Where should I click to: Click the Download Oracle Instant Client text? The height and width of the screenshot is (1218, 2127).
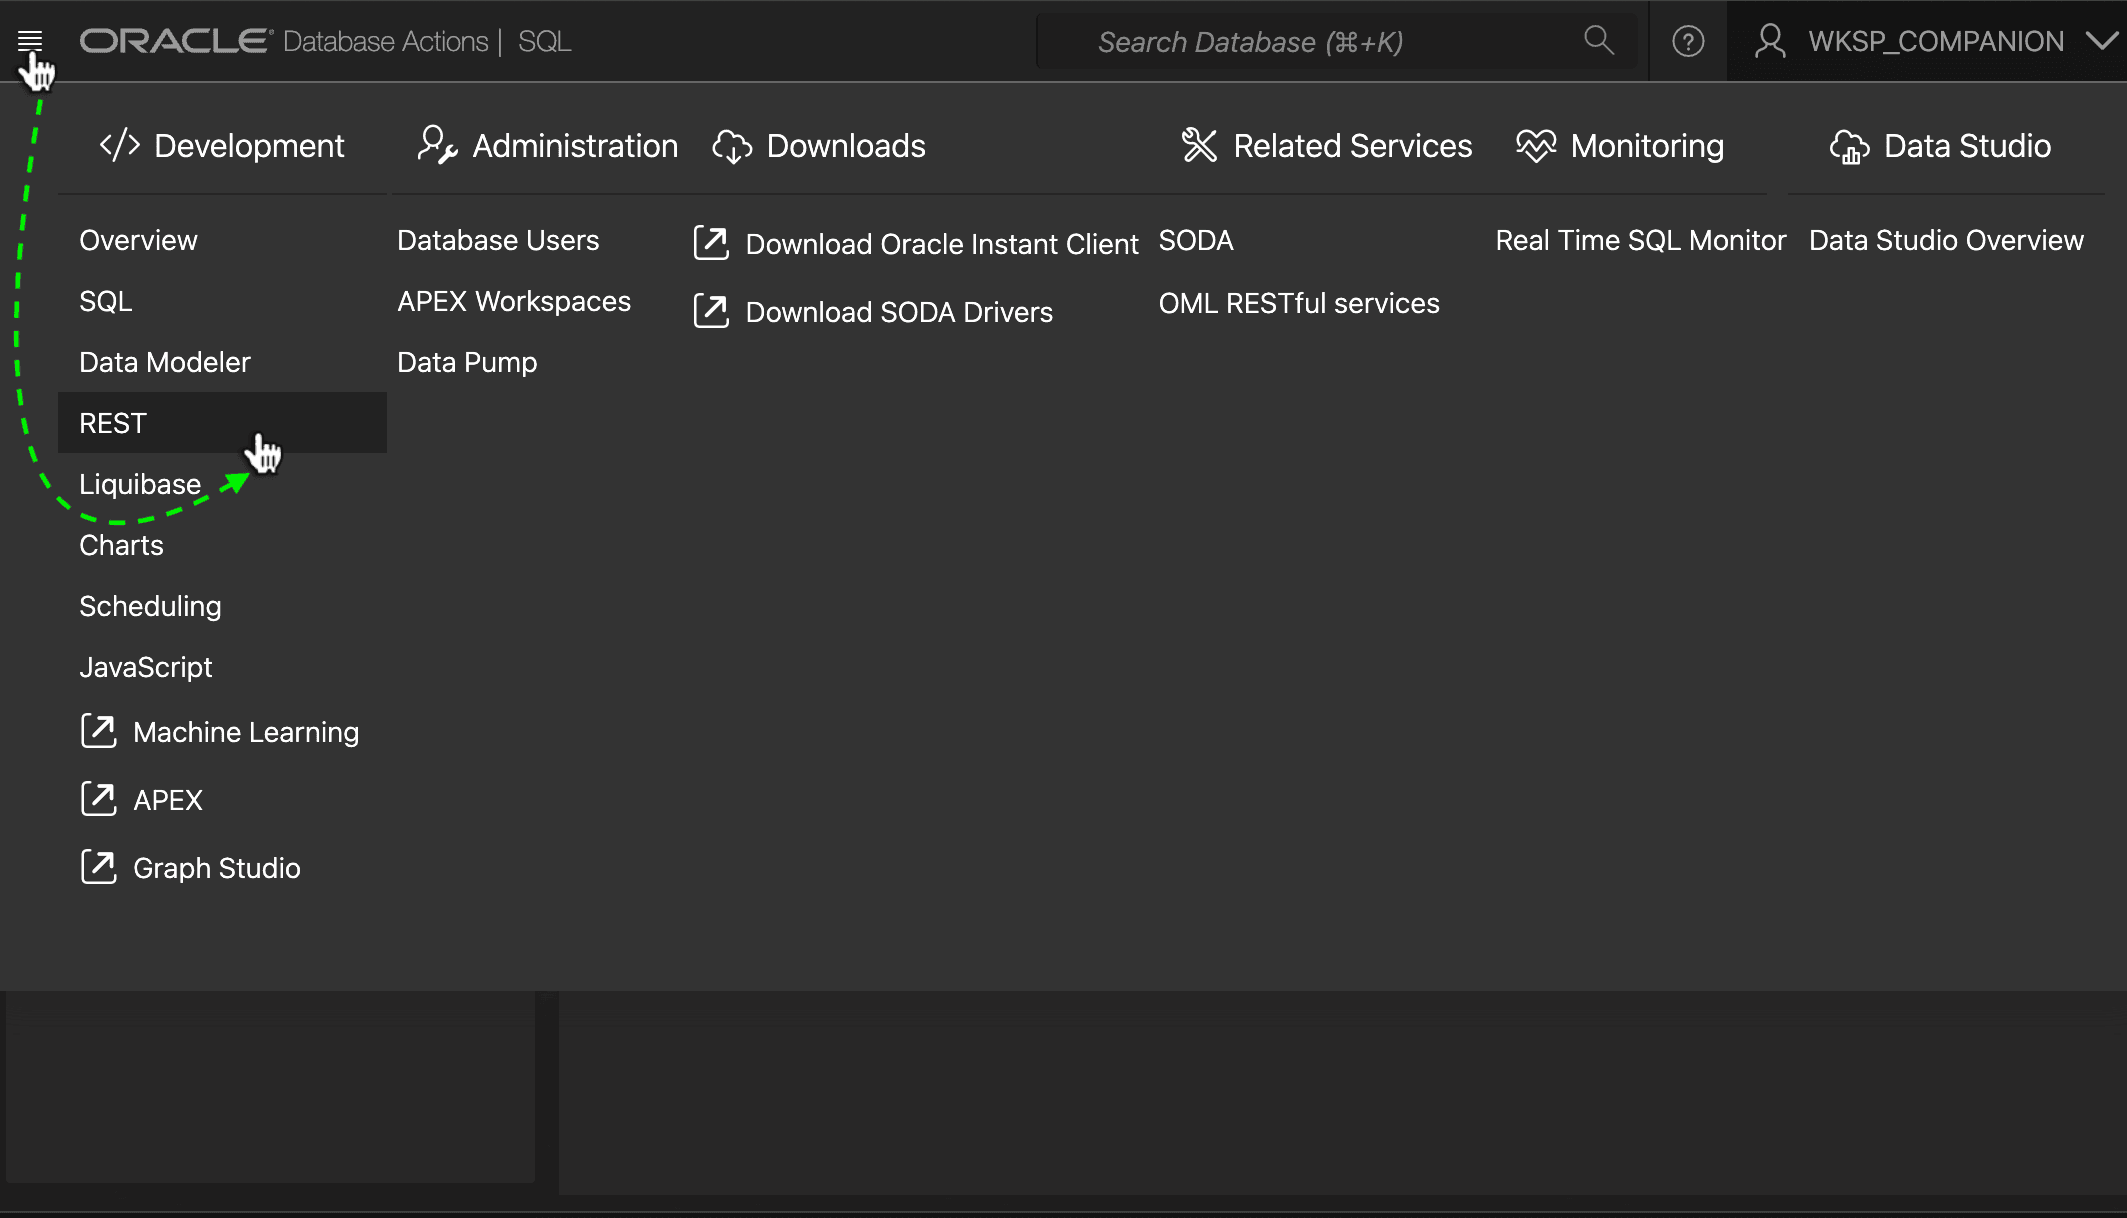942,244
